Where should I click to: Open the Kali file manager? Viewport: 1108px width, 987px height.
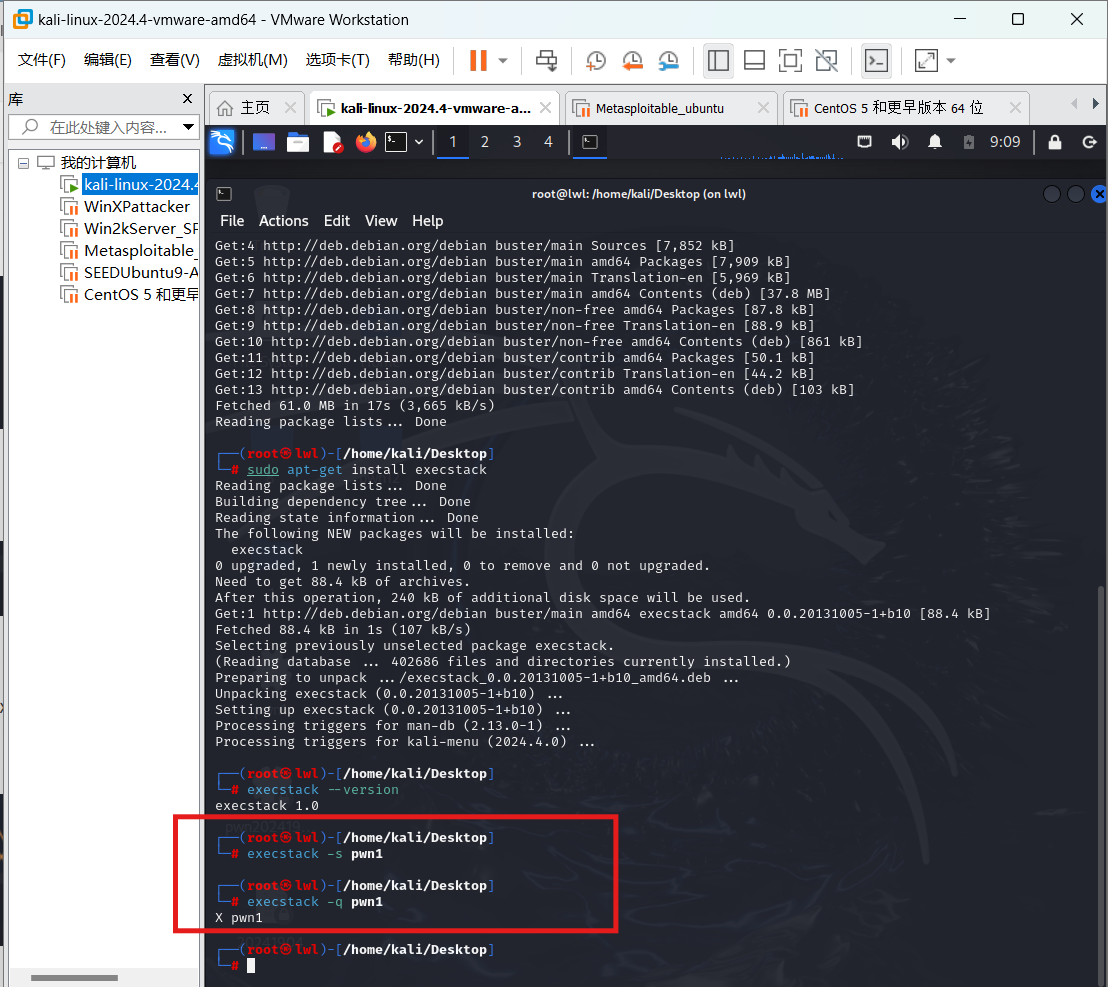click(297, 142)
